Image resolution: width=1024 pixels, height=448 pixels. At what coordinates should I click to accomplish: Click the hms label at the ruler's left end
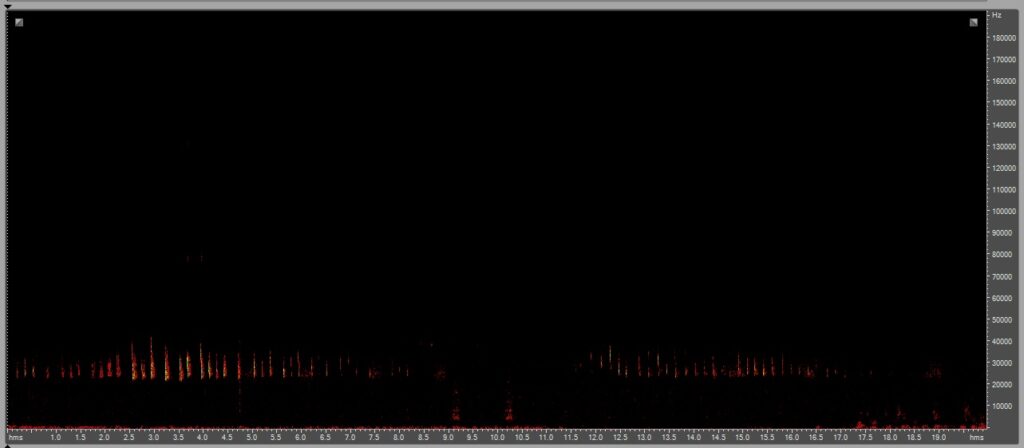pos(14,437)
